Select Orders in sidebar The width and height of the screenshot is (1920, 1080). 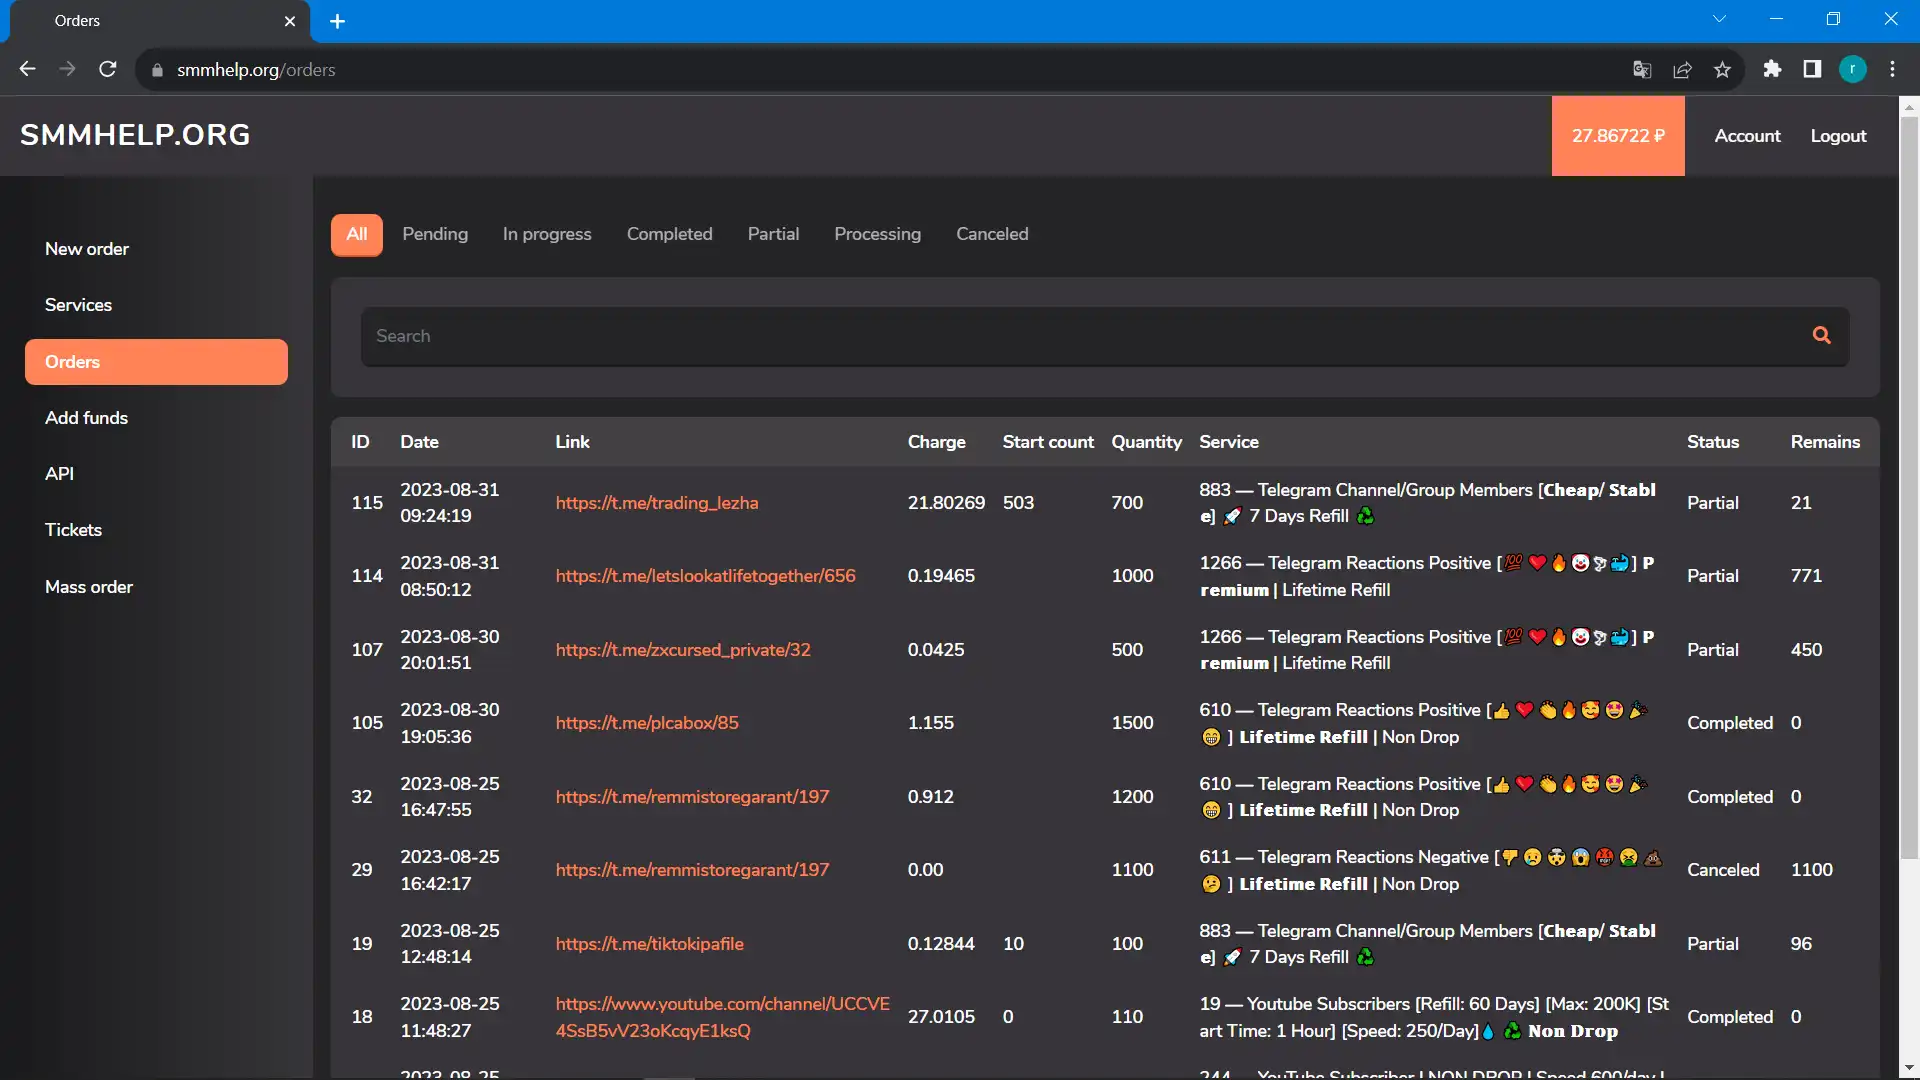(x=156, y=362)
